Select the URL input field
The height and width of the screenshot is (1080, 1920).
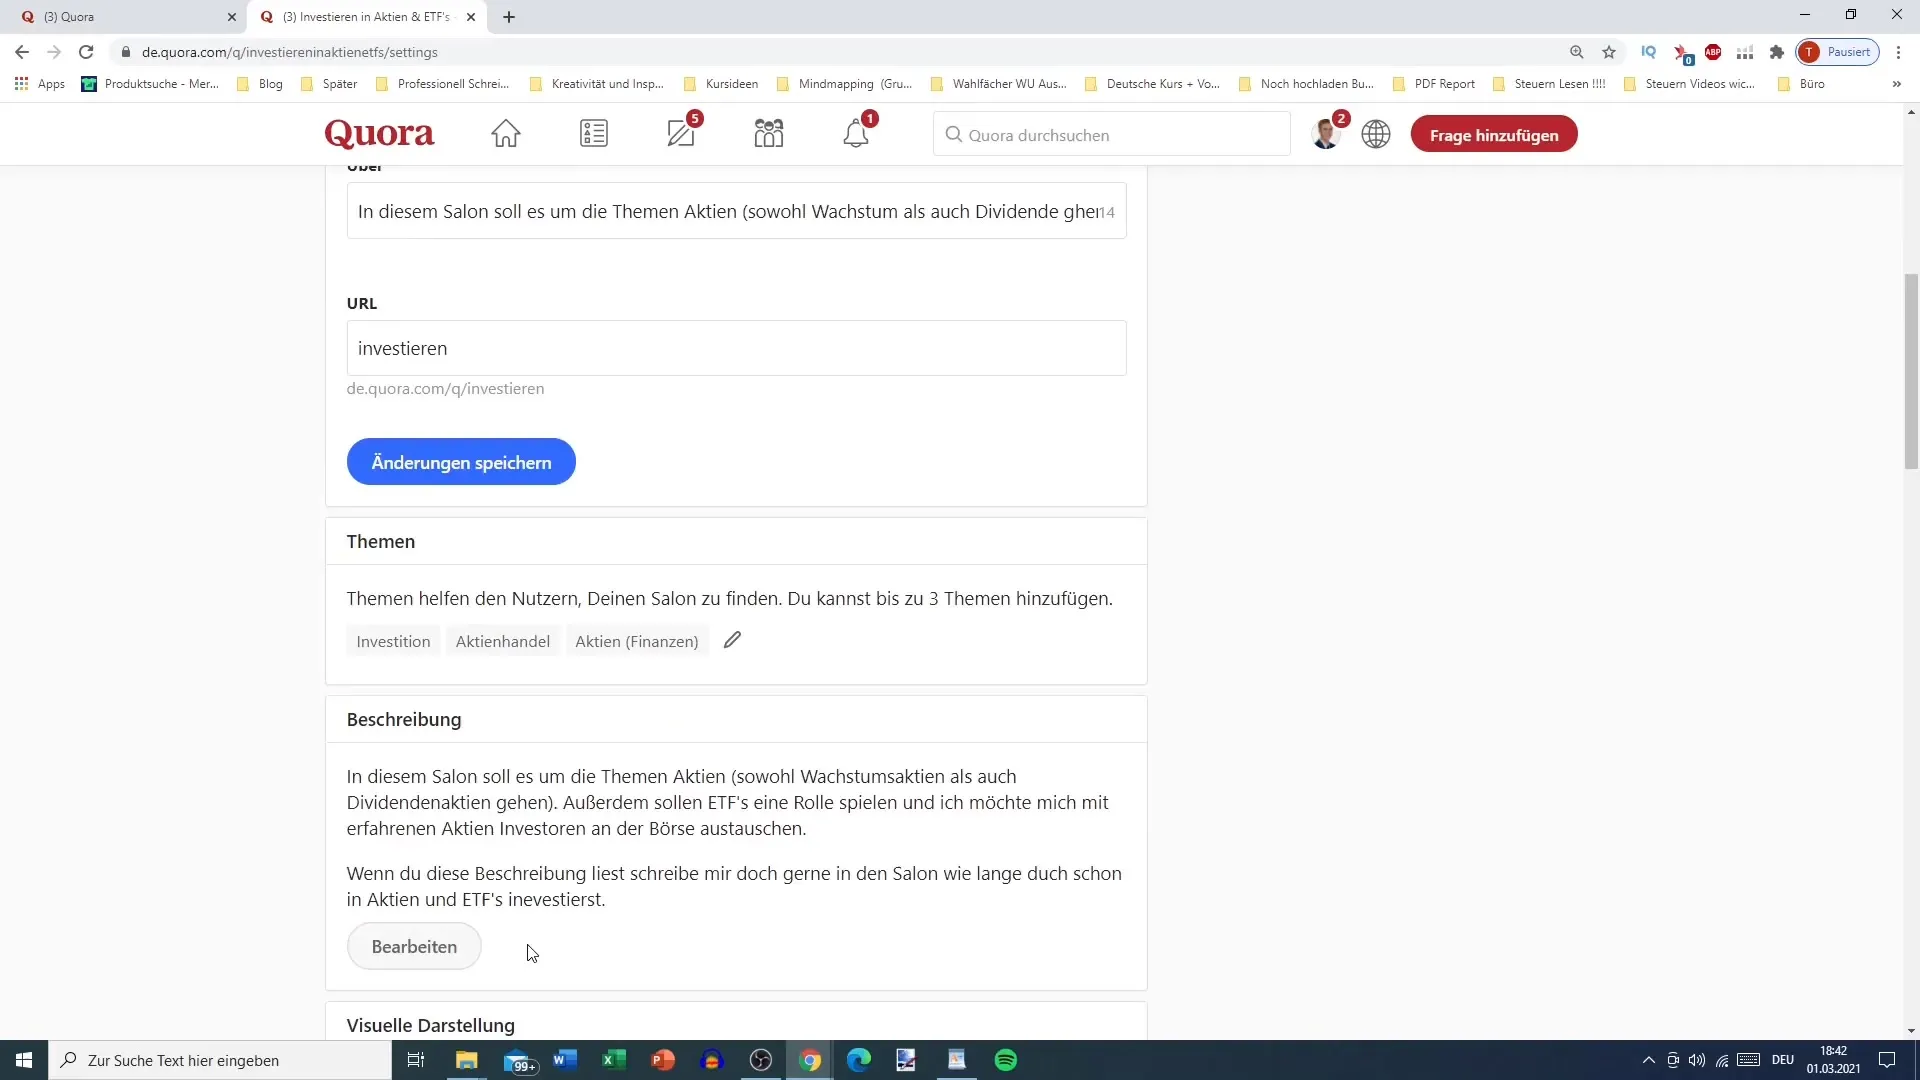[x=737, y=348]
